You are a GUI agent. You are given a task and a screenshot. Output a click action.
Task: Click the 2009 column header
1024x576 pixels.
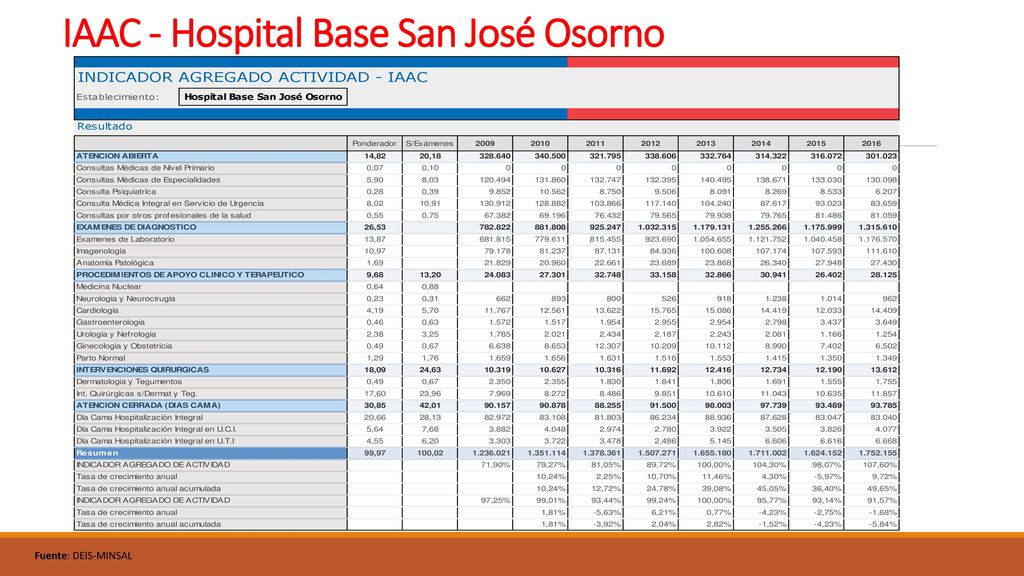coord(485,143)
